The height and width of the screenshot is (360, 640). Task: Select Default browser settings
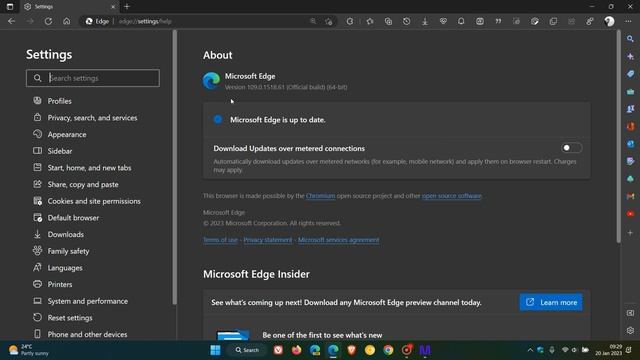click(73, 218)
